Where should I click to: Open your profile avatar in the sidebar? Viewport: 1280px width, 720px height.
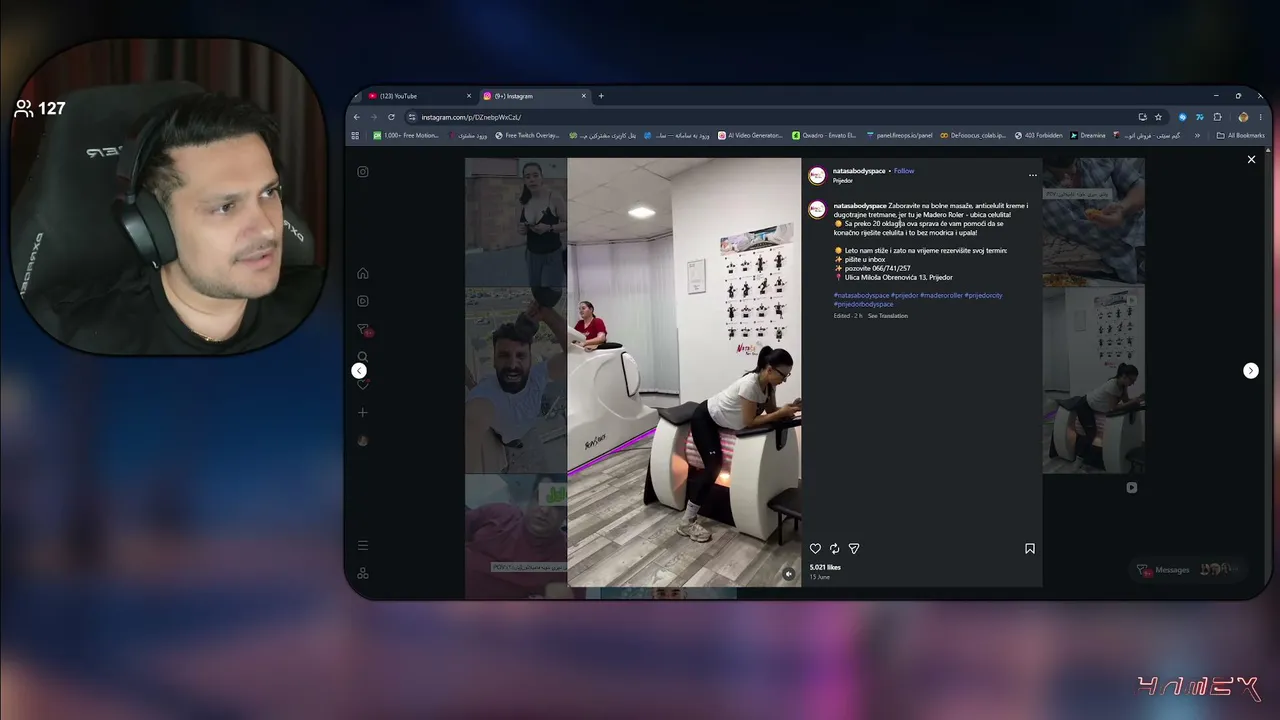(363, 440)
